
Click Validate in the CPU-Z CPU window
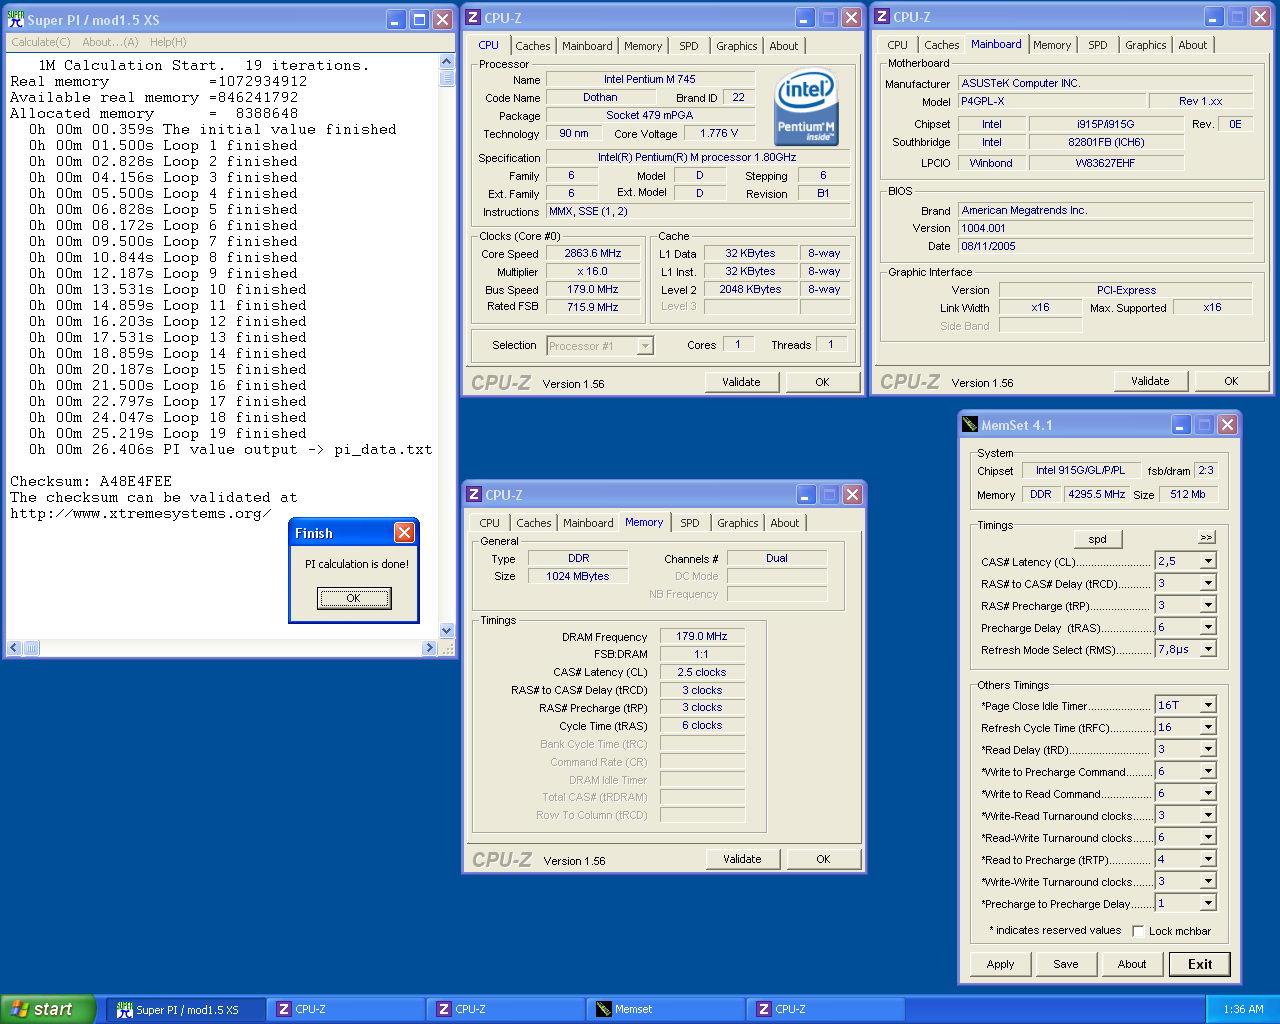[x=742, y=382]
